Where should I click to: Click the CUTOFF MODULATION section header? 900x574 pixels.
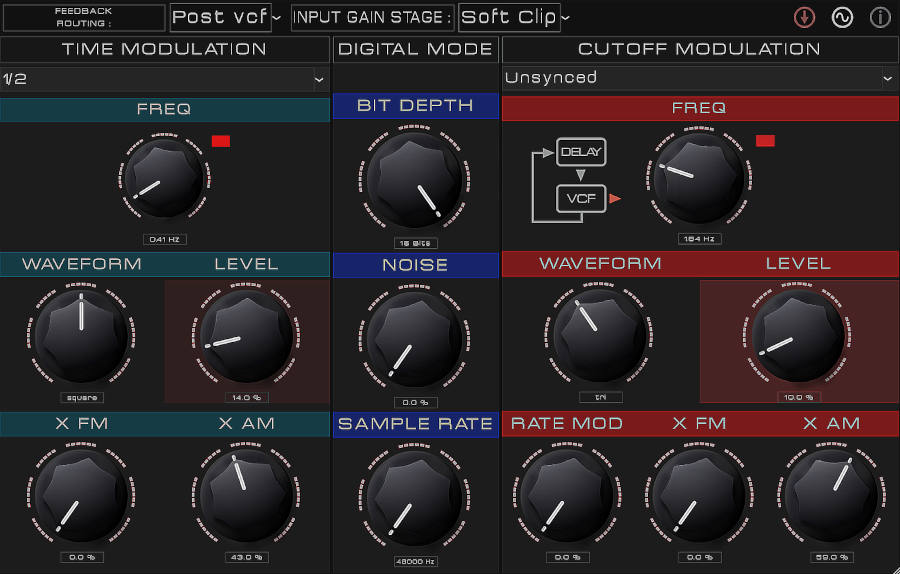(699, 49)
